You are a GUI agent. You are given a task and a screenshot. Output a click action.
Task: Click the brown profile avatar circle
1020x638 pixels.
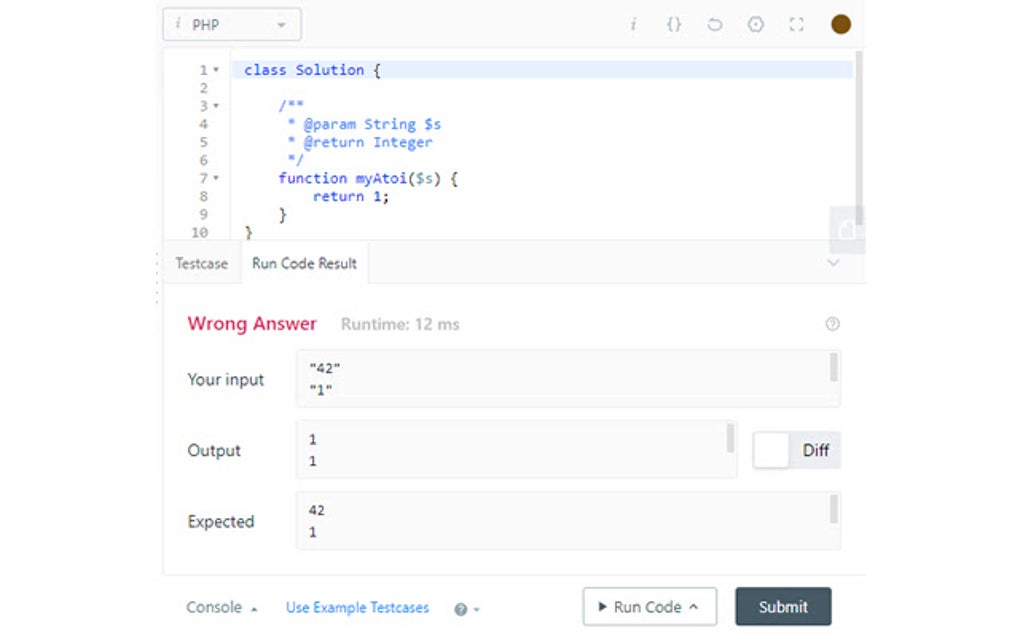[841, 24]
